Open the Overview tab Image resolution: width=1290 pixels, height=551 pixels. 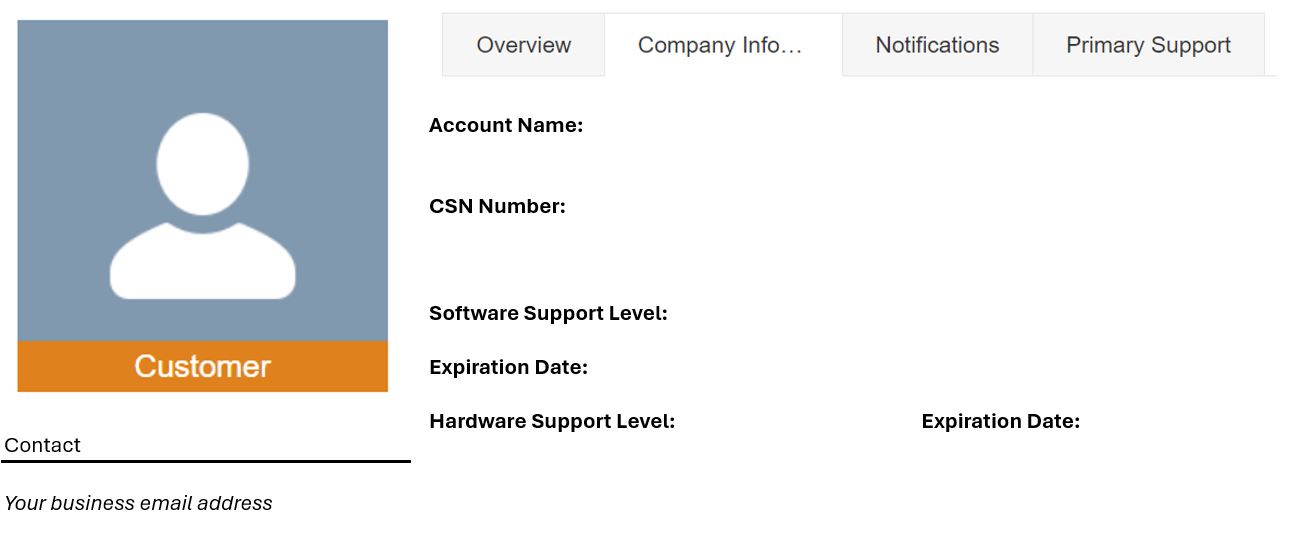(x=523, y=45)
